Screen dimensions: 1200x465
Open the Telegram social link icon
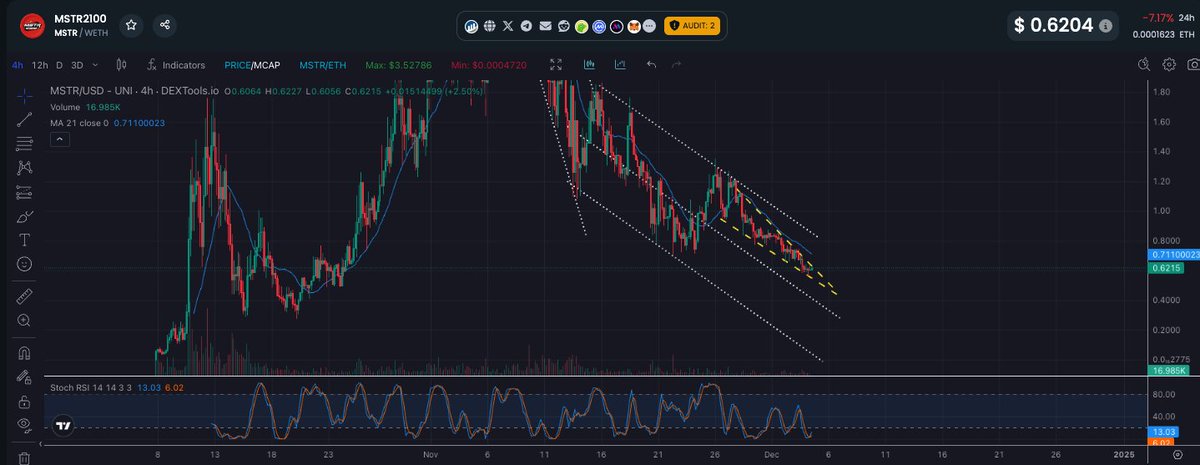pyautogui.click(x=526, y=24)
